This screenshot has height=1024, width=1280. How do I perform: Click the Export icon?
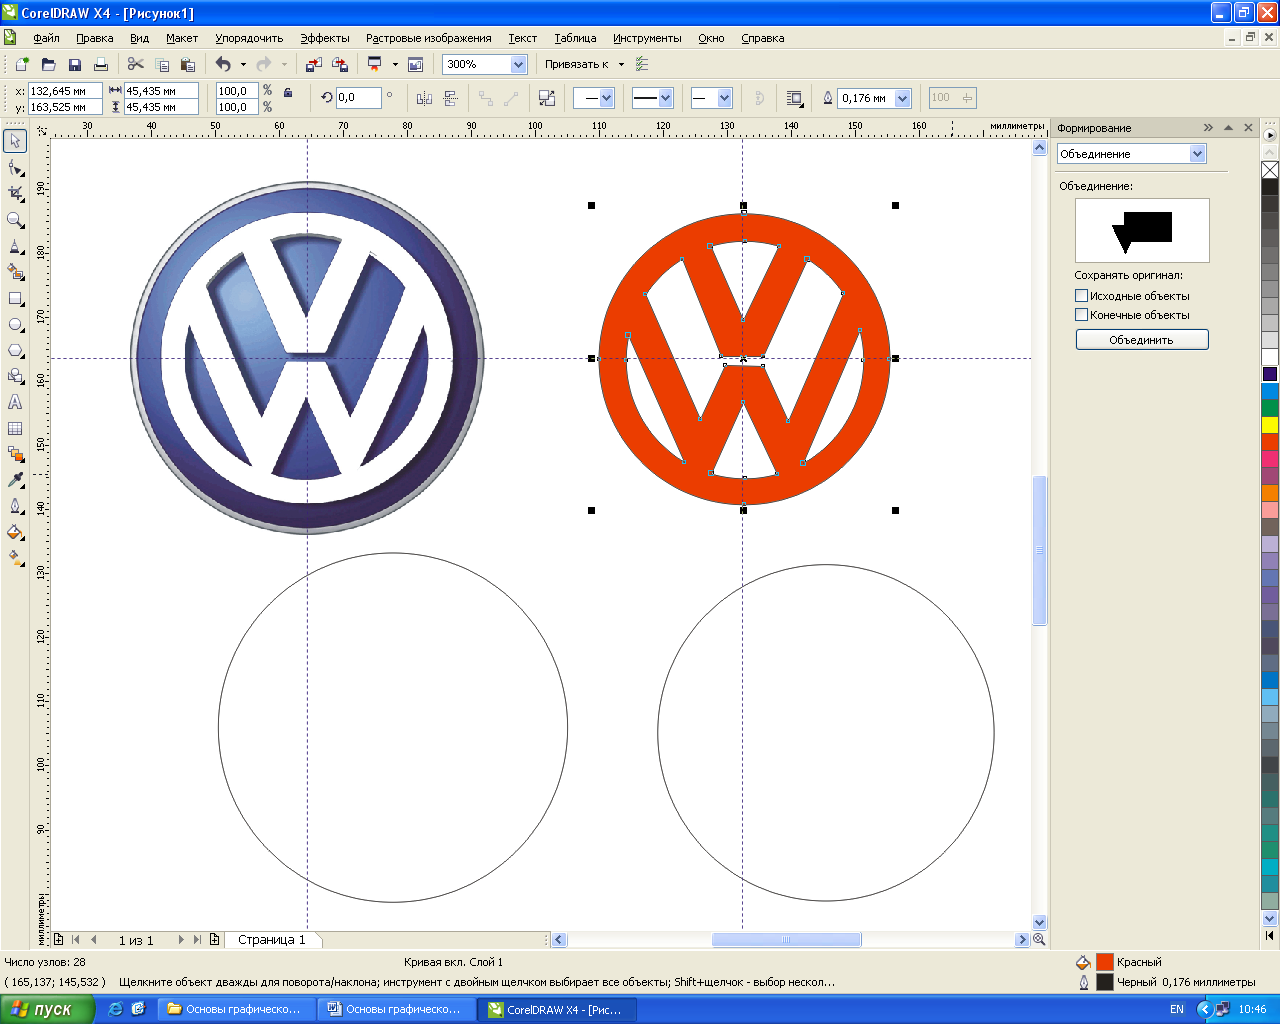(339, 64)
